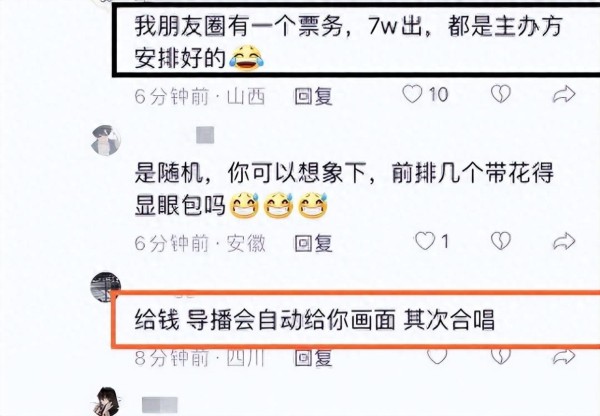The width and height of the screenshot is (600, 416).
Task: Dislike the Sichuan comment via broken heart
Action: [x=501, y=356]
